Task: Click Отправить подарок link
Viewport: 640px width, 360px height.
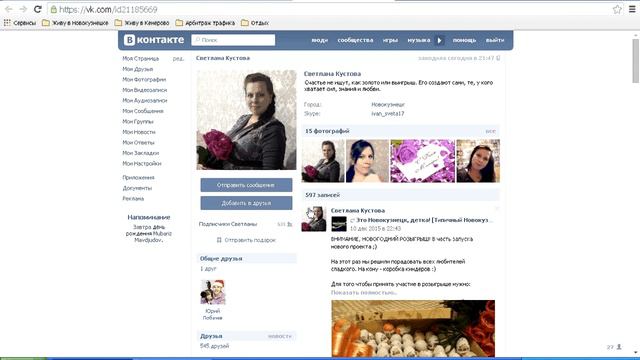Action: point(250,240)
